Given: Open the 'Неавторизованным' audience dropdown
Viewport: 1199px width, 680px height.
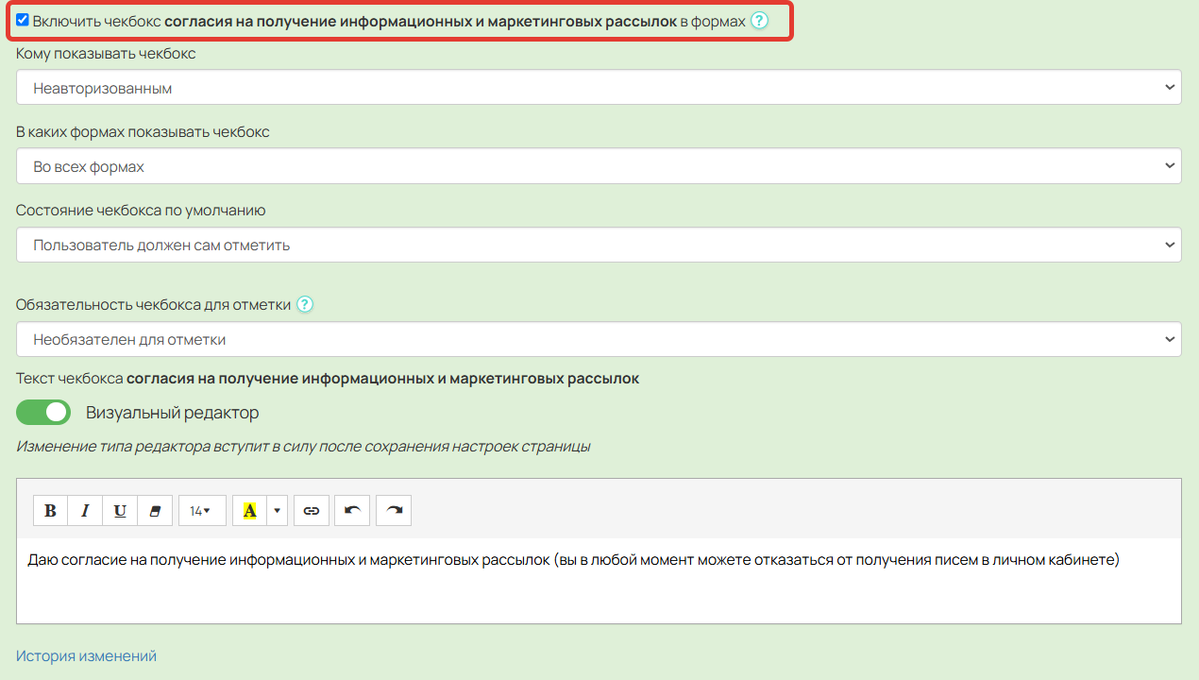Looking at the screenshot, I should 599,87.
